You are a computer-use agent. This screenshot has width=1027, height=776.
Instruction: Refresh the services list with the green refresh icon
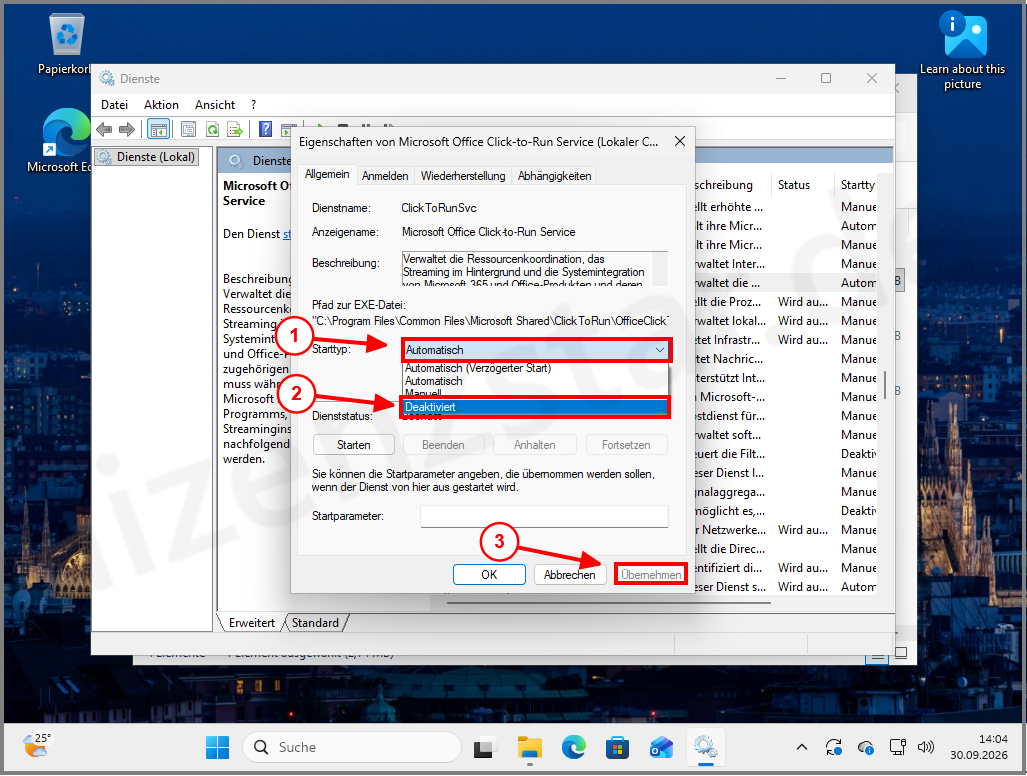pyautogui.click(x=212, y=130)
